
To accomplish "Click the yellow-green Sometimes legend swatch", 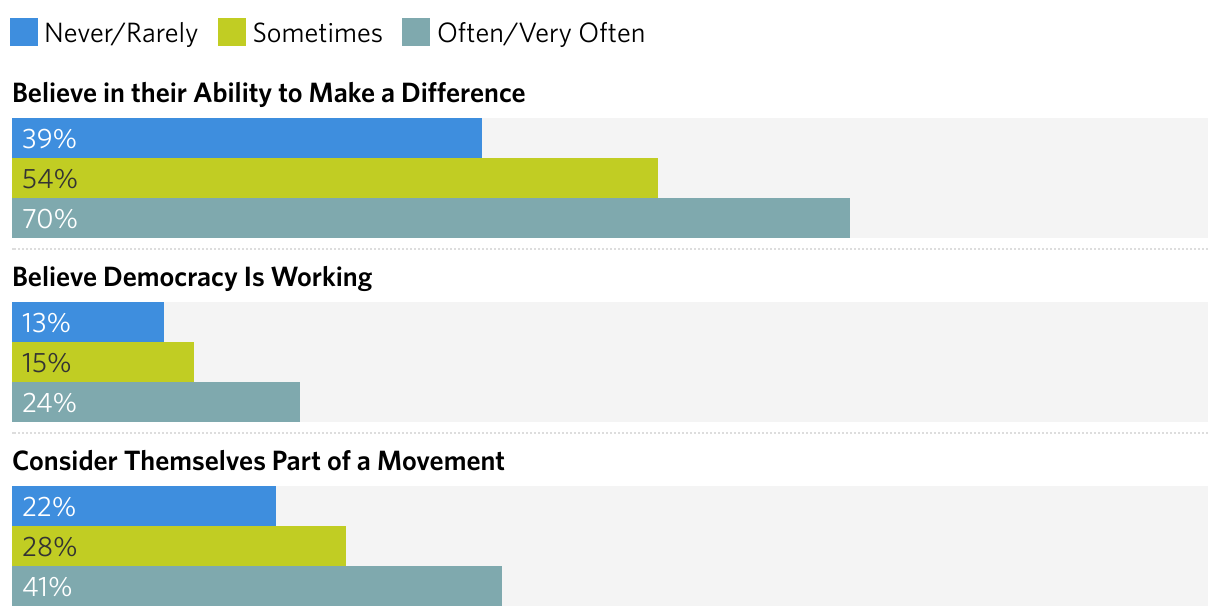I will [232, 32].
